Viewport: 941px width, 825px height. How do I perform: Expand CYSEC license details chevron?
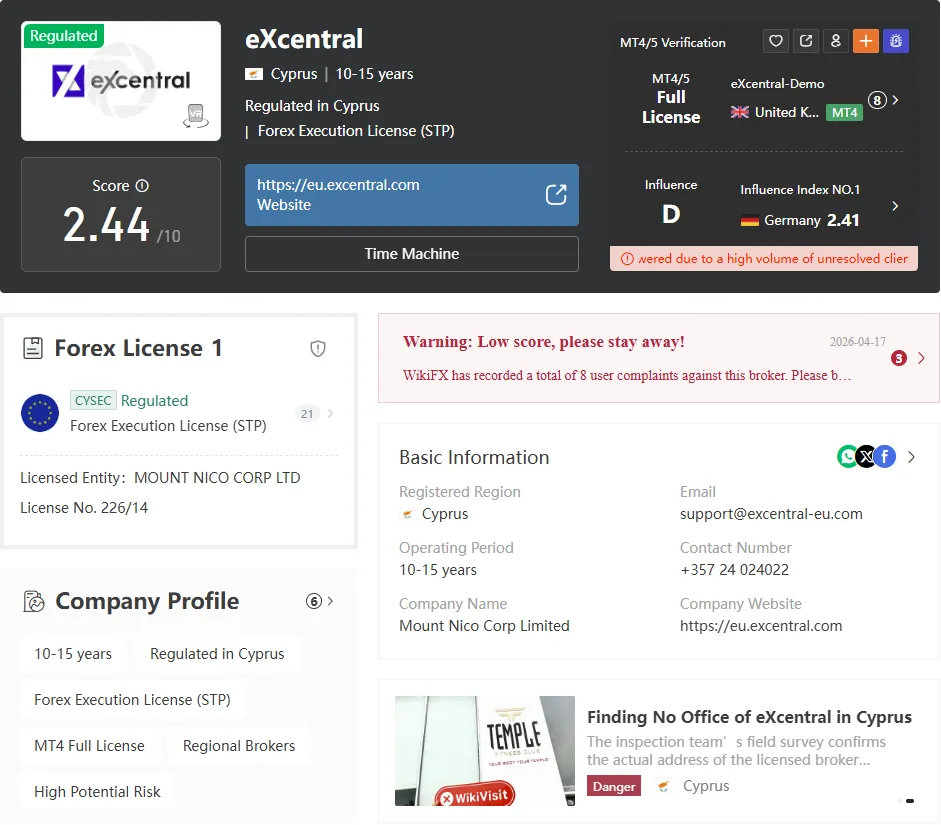tap(330, 413)
